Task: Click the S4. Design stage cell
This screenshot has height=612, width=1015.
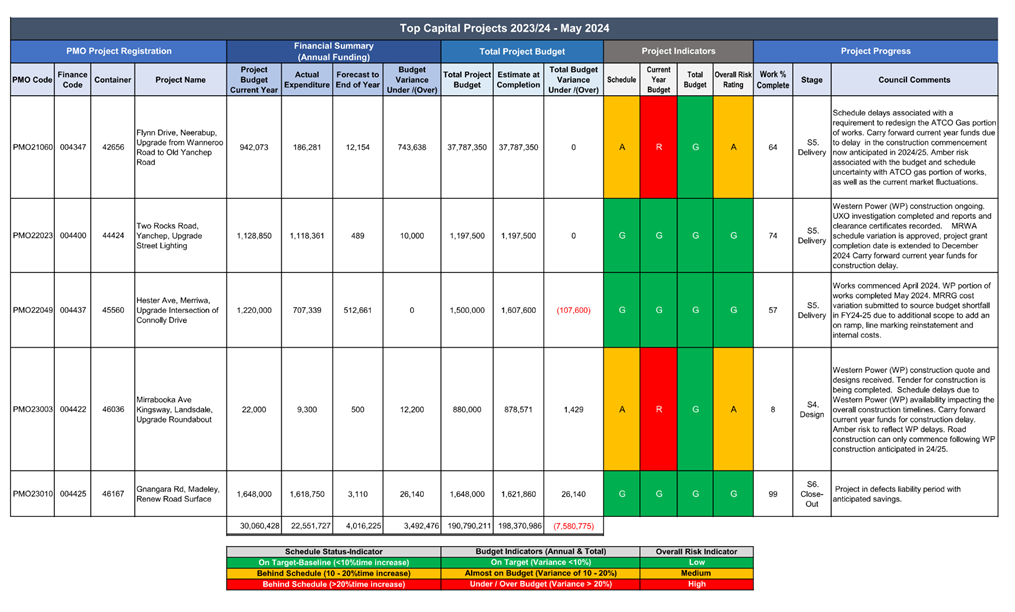Action: click(x=811, y=409)
